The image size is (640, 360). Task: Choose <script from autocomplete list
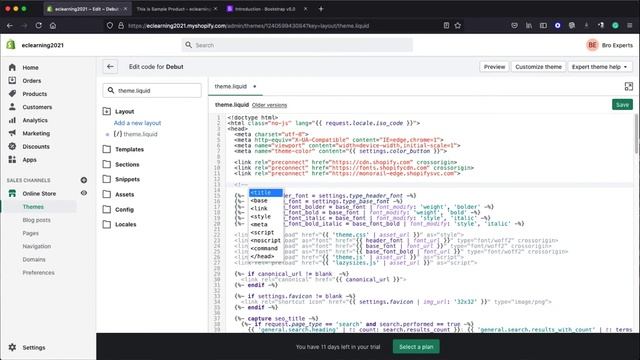coord(266,232)
